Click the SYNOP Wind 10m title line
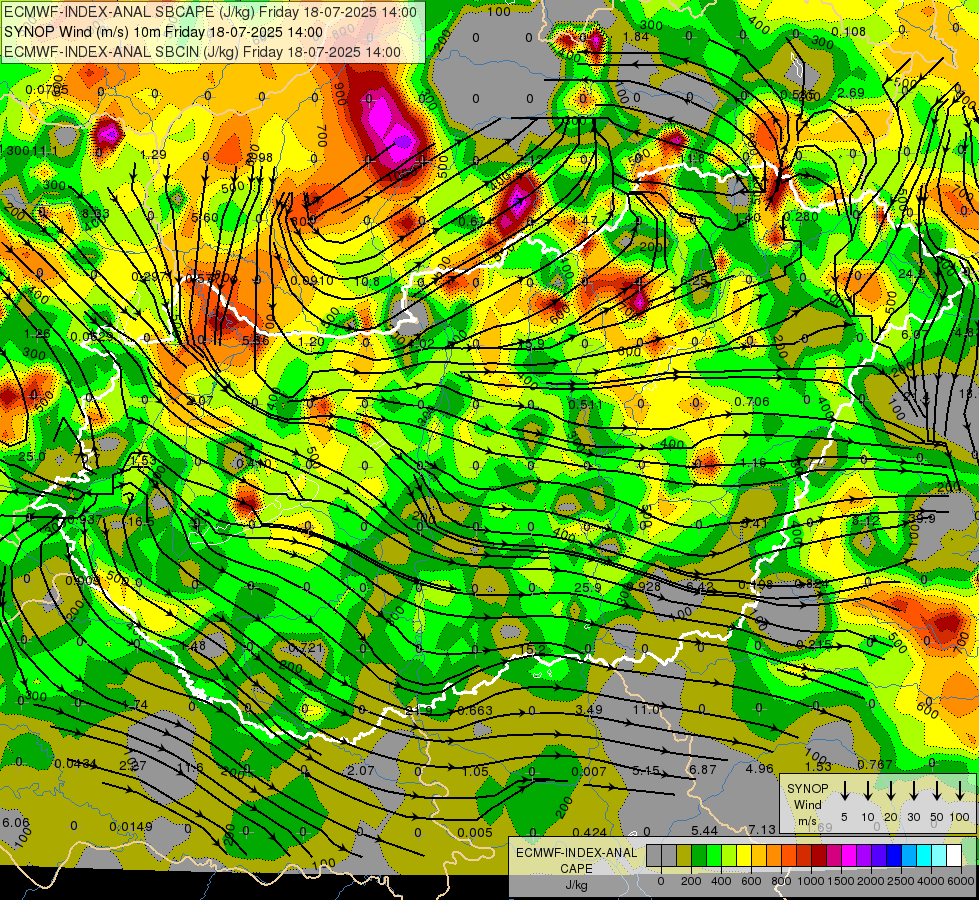 (x=164, y=32)
